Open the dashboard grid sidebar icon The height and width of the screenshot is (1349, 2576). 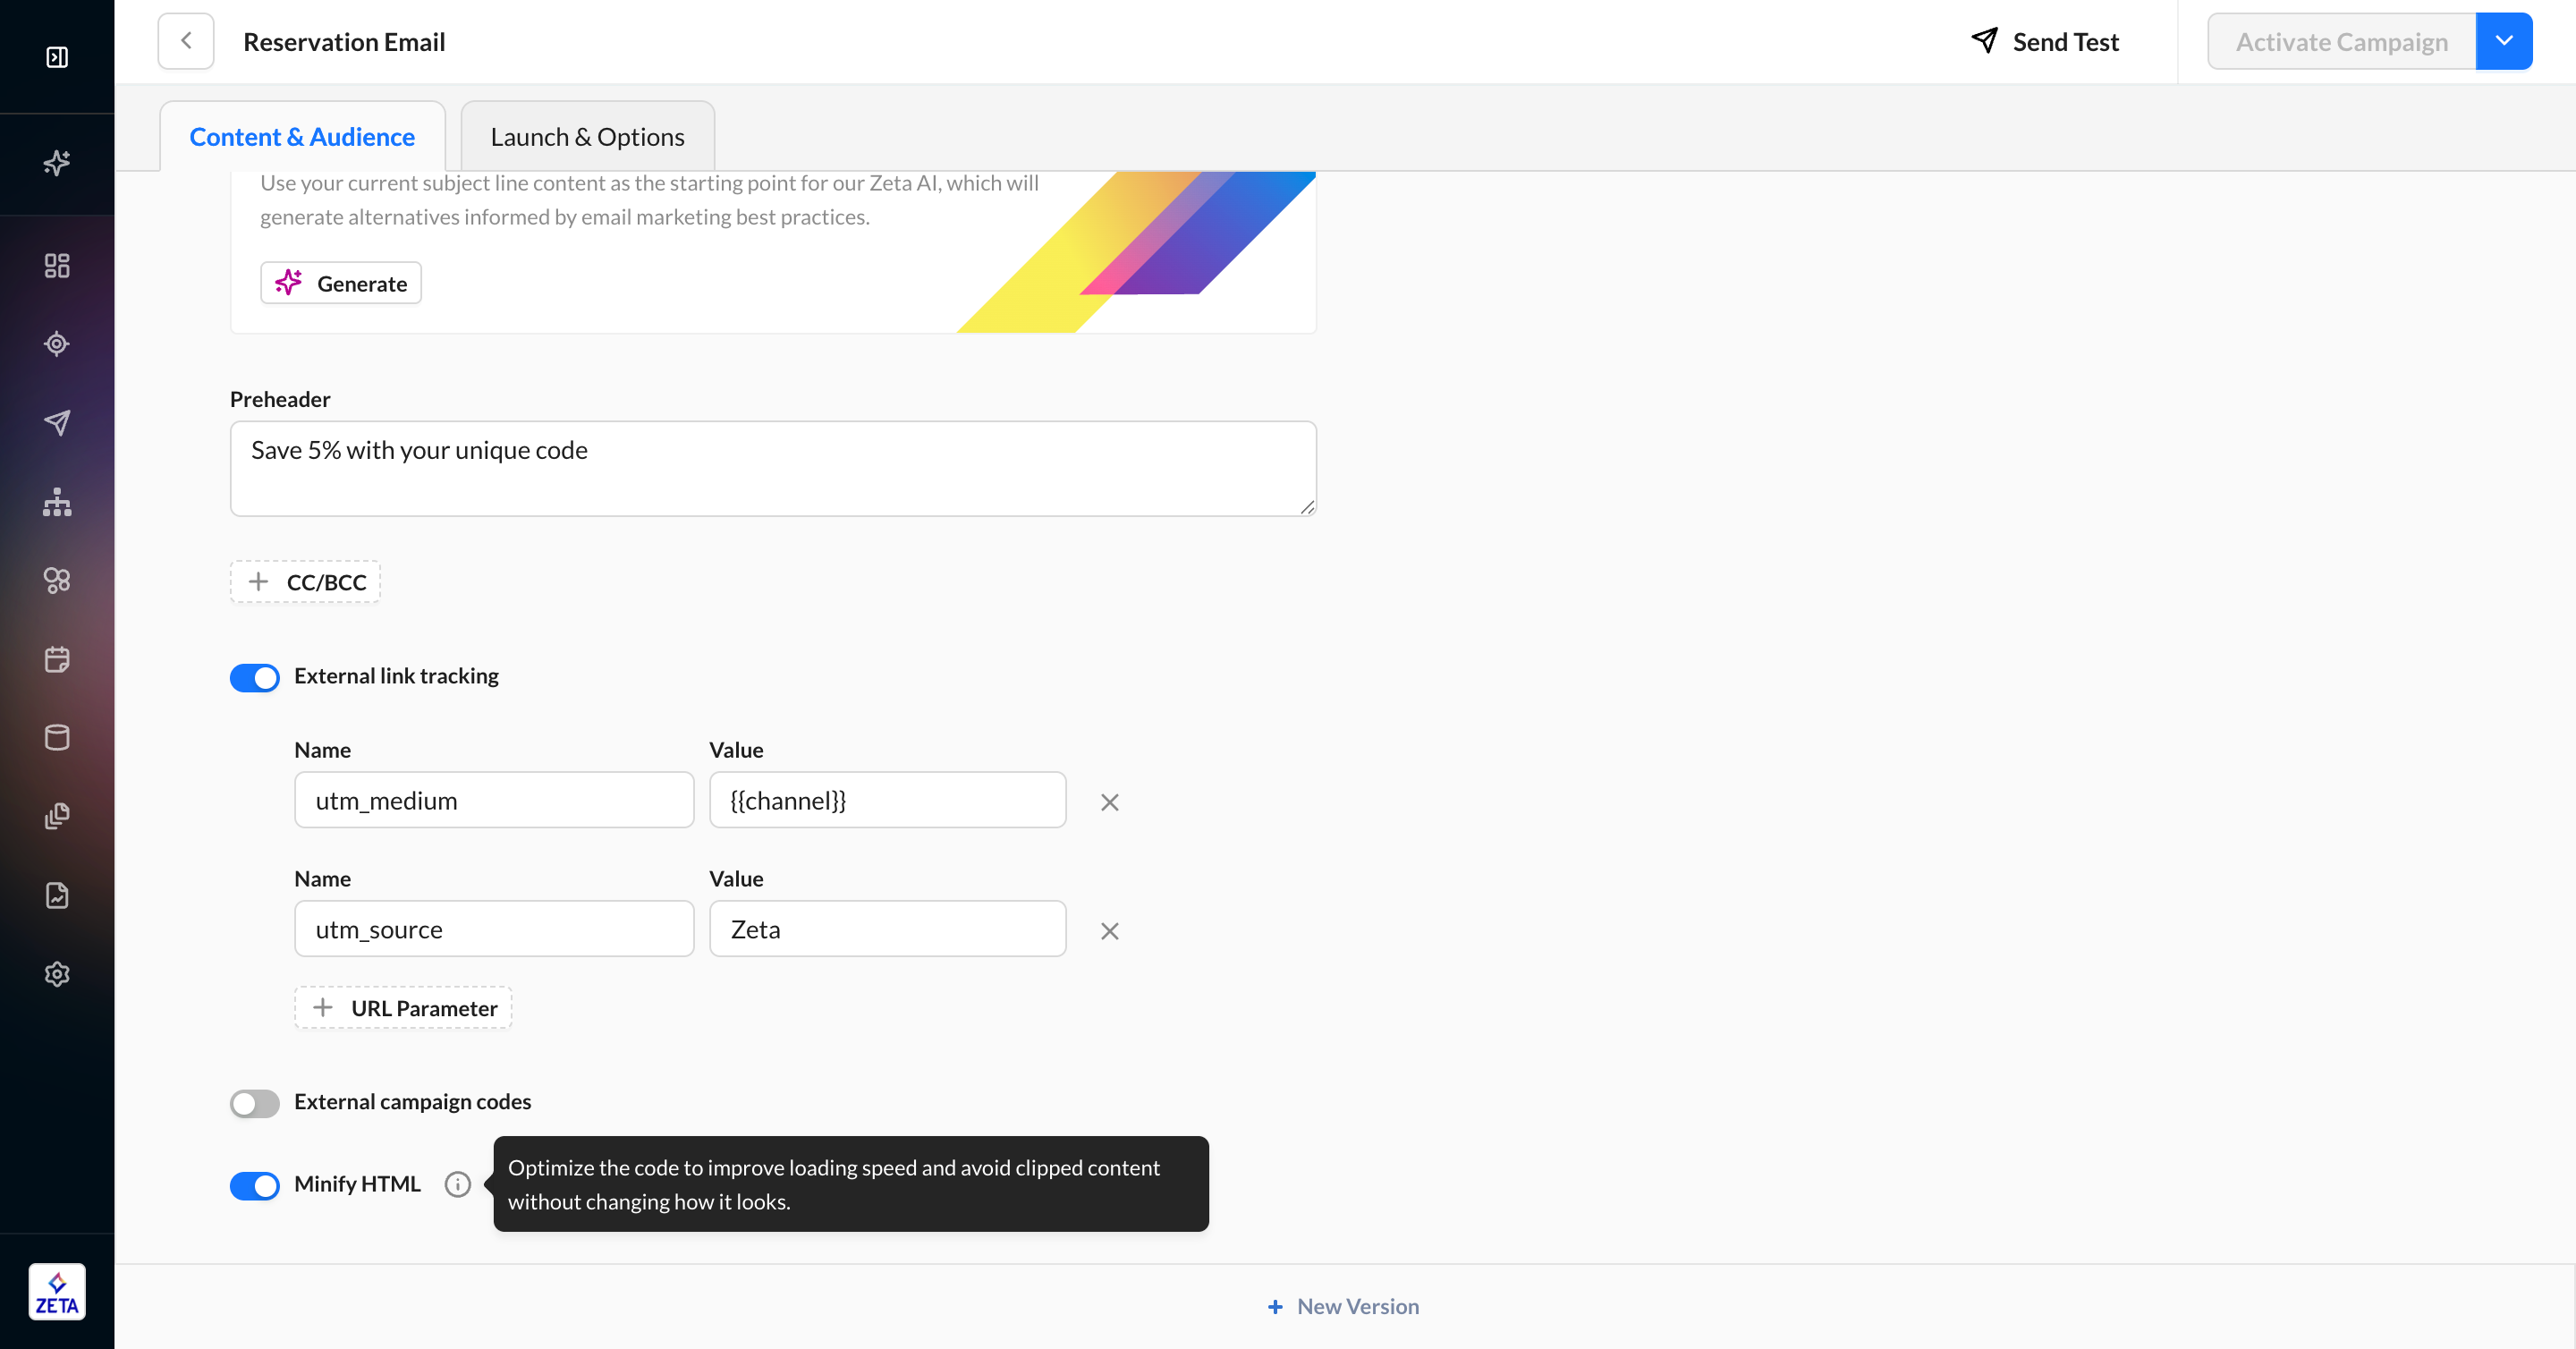pyautogui.click(x=57, y=265)
